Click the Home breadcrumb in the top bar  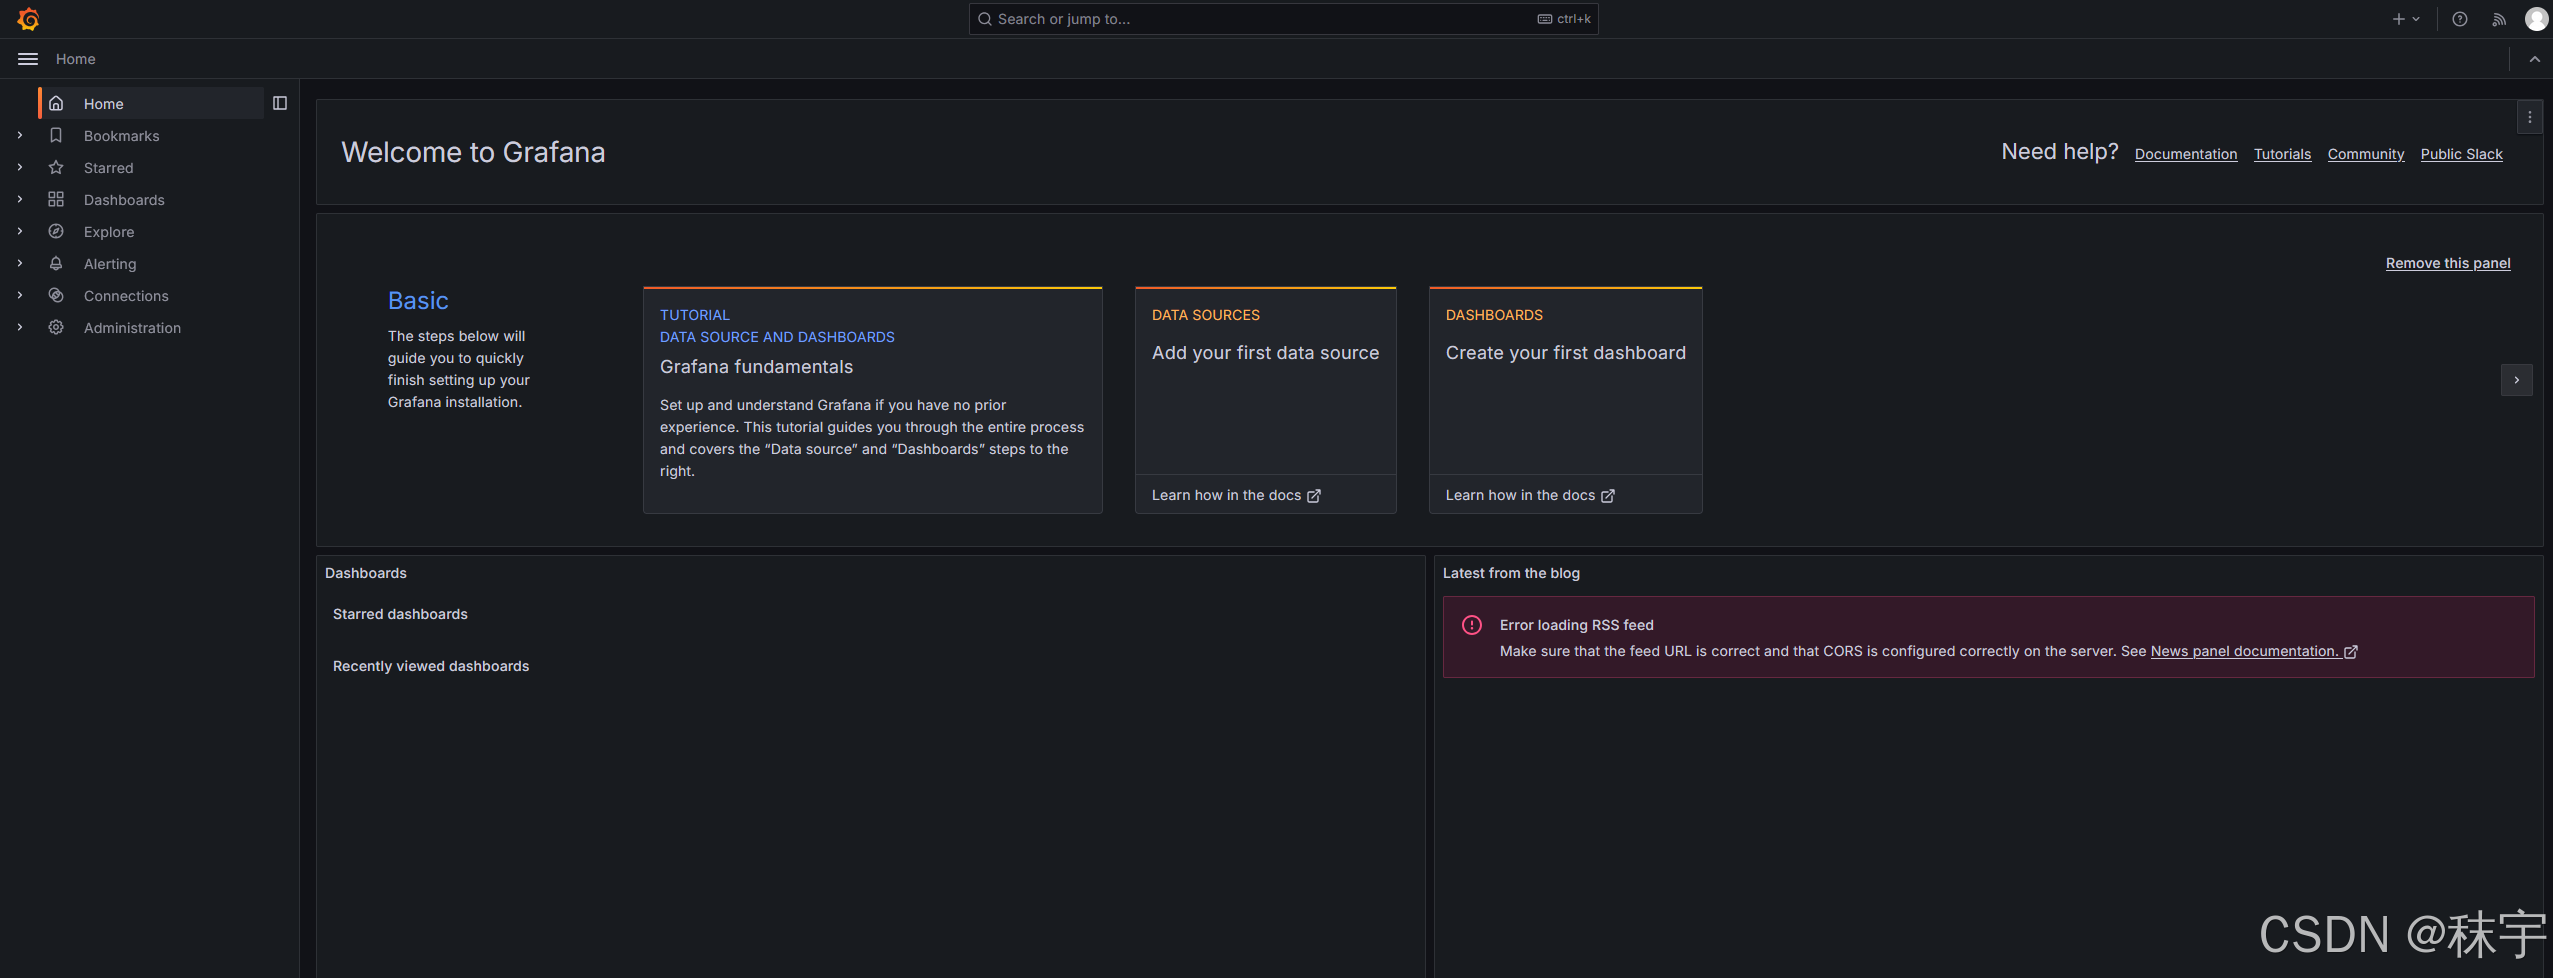point(76,59)
